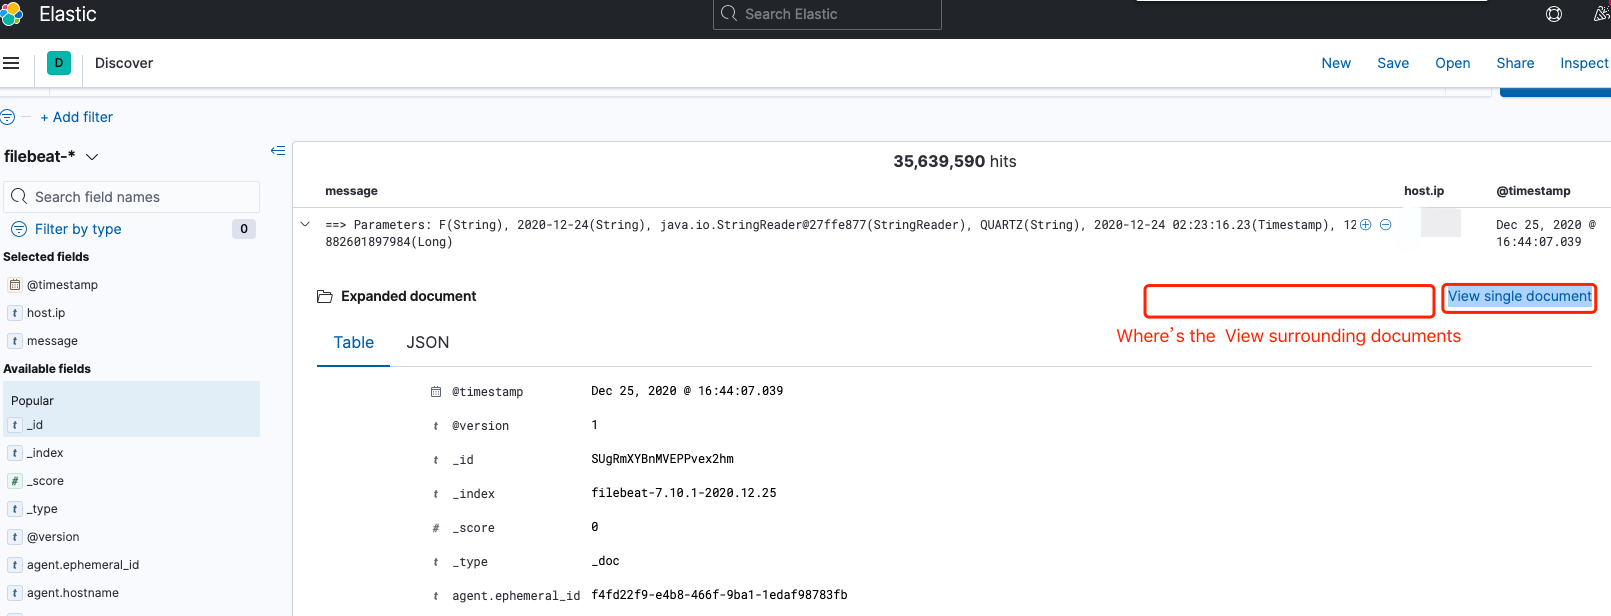Viewport: 1611px width, 616px height.
Task: Click the type icon of sidebar _index field
Action: click(15, 453)
